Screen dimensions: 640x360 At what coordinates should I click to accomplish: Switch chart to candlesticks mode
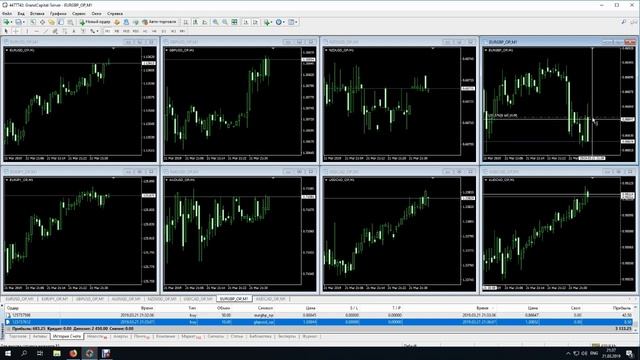195,22
